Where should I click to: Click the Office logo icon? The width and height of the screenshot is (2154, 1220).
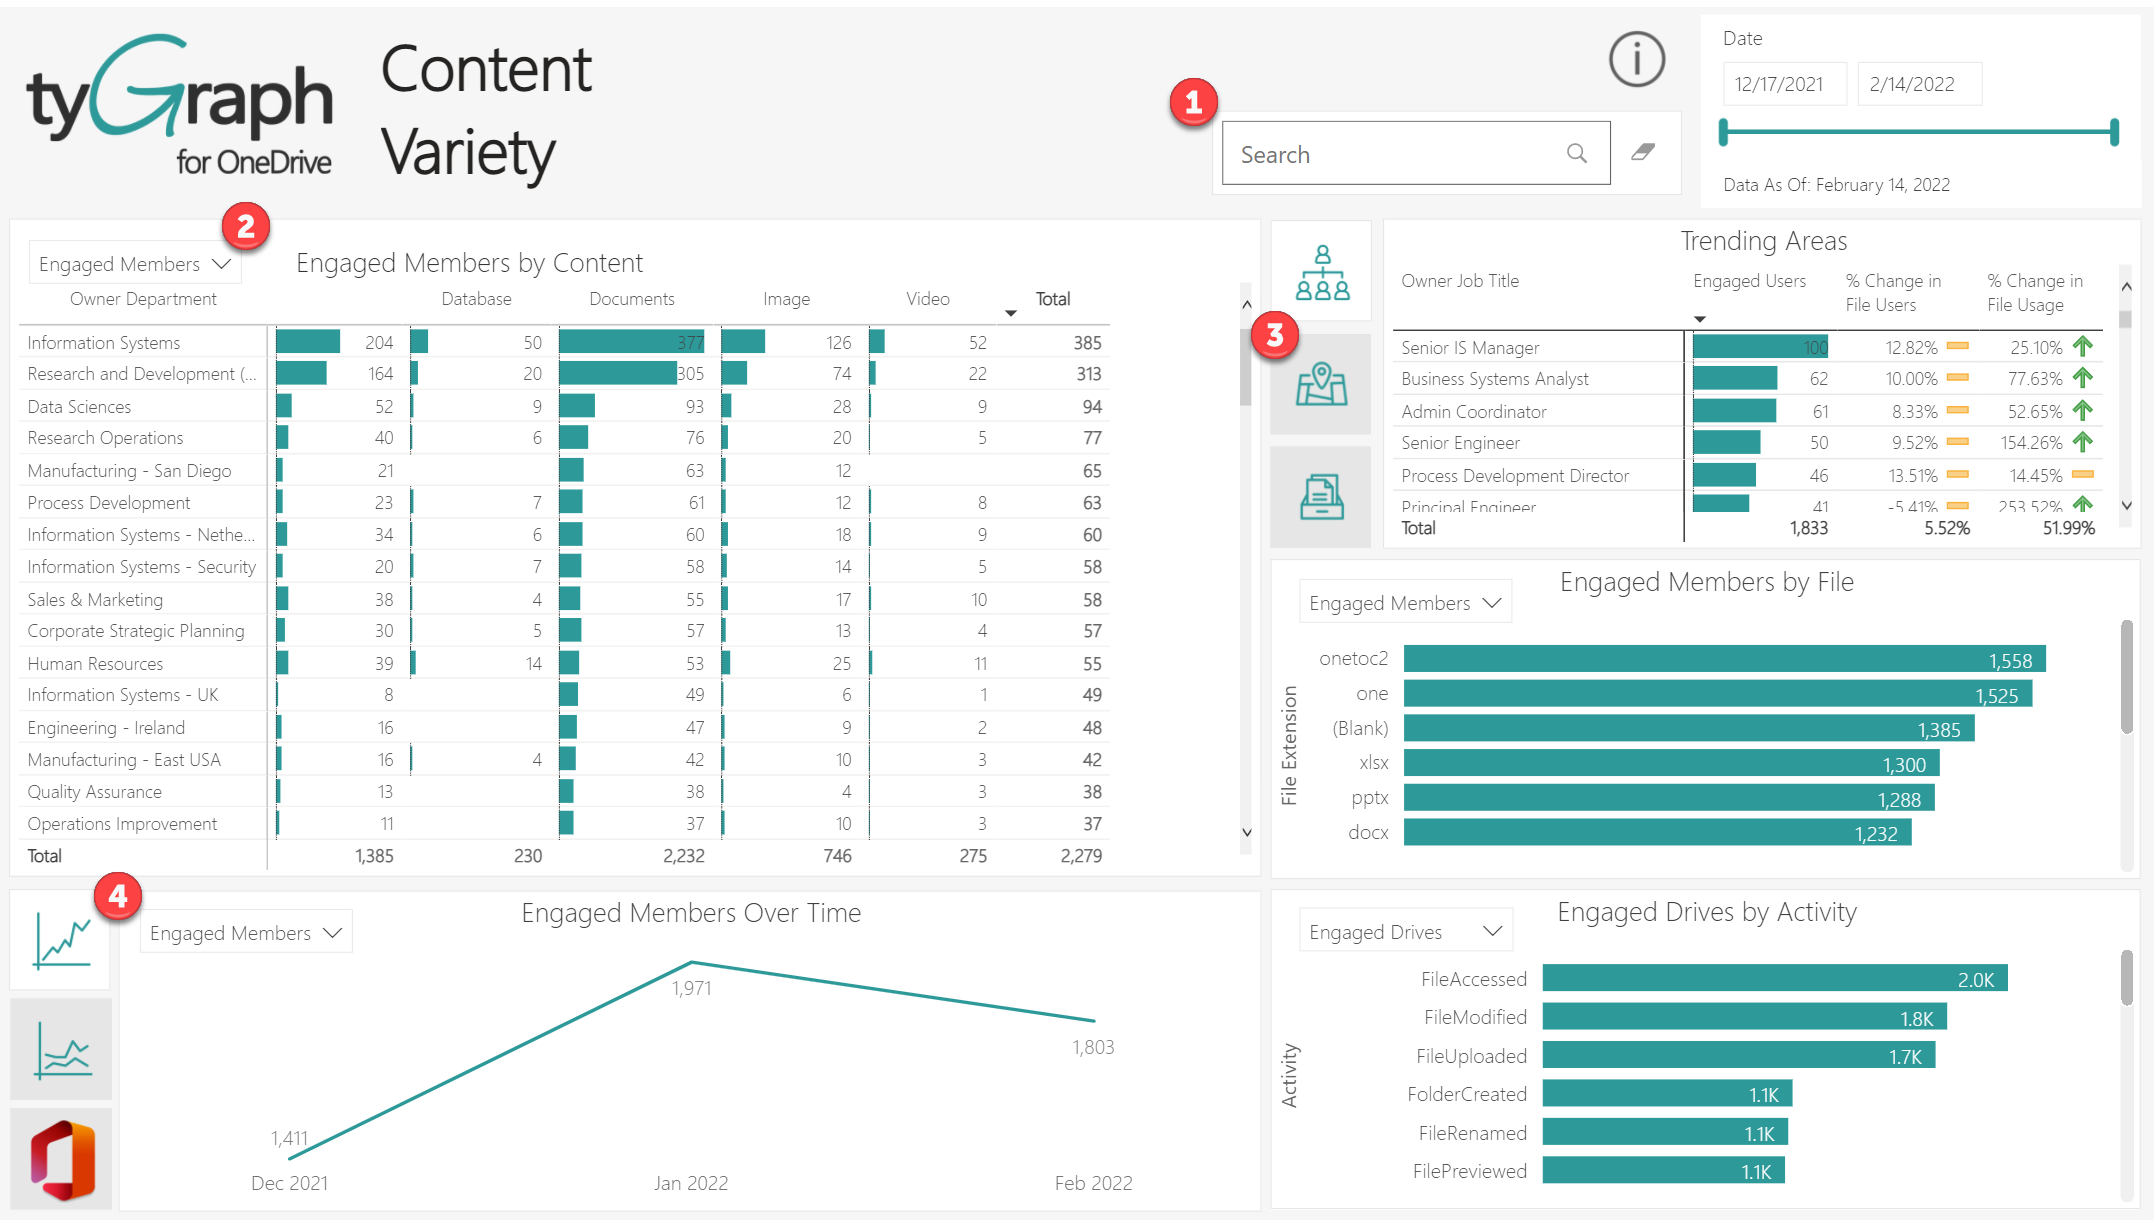click(62, 1159)
